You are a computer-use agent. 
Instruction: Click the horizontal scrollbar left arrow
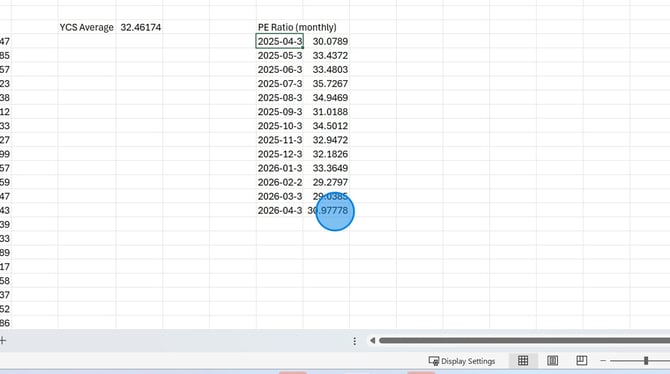click(372, 341)
